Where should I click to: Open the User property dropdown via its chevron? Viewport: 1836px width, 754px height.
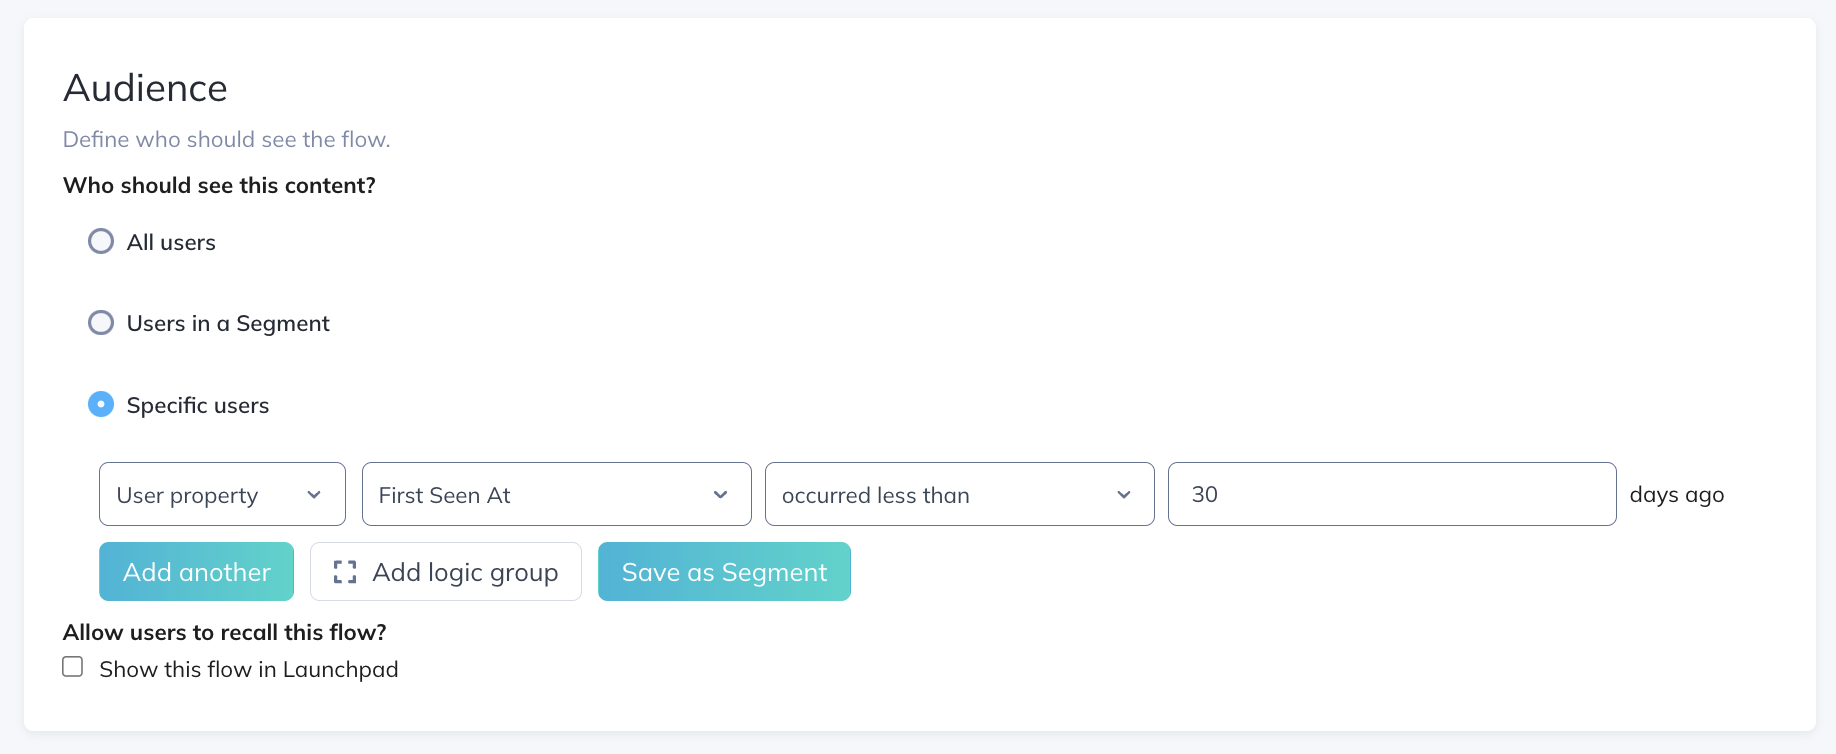[315, 494]
